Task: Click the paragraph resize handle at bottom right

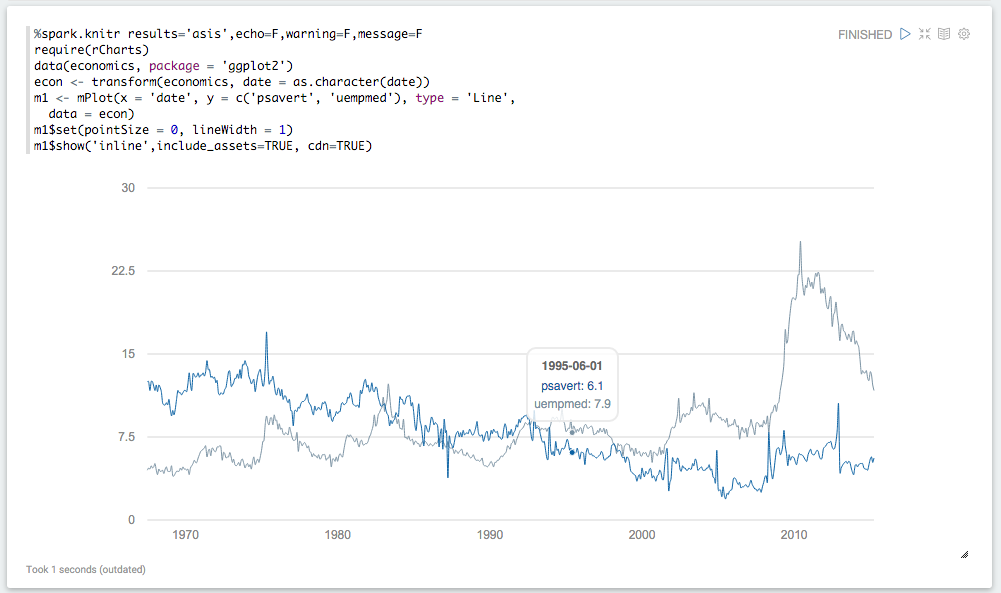Action: coord(964,553)
